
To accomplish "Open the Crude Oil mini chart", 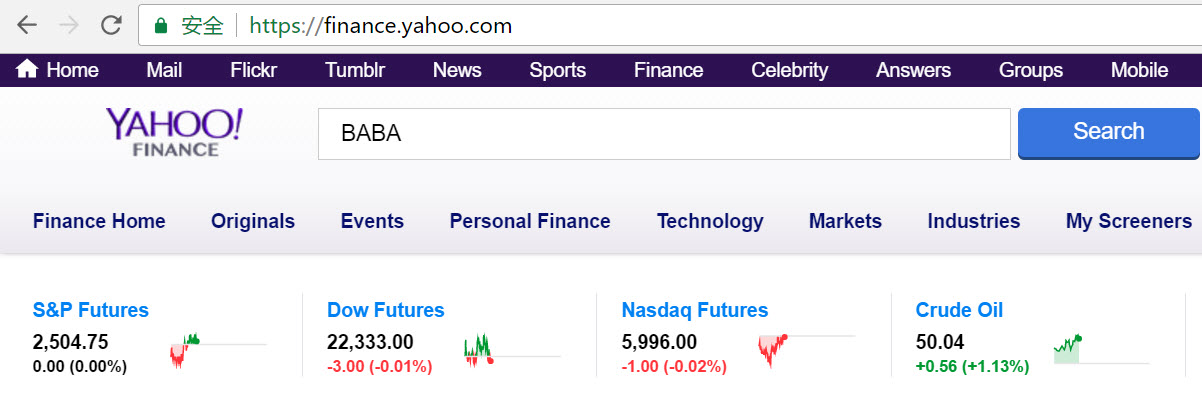I will pyautogui.click(x=1100, y=348).
